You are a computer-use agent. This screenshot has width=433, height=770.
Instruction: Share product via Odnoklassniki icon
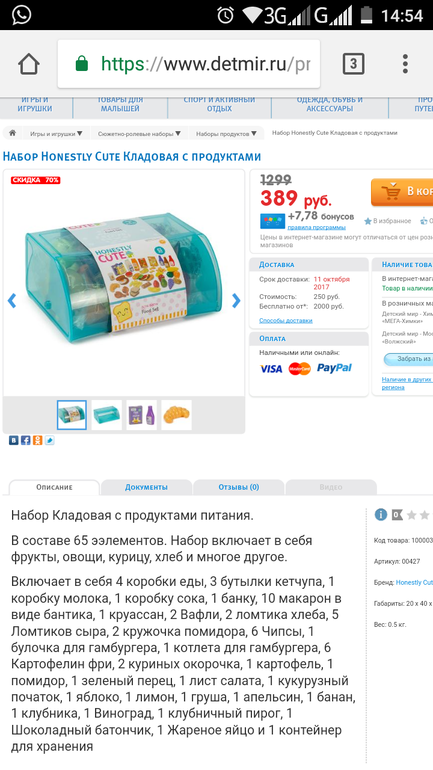point(38,440)
